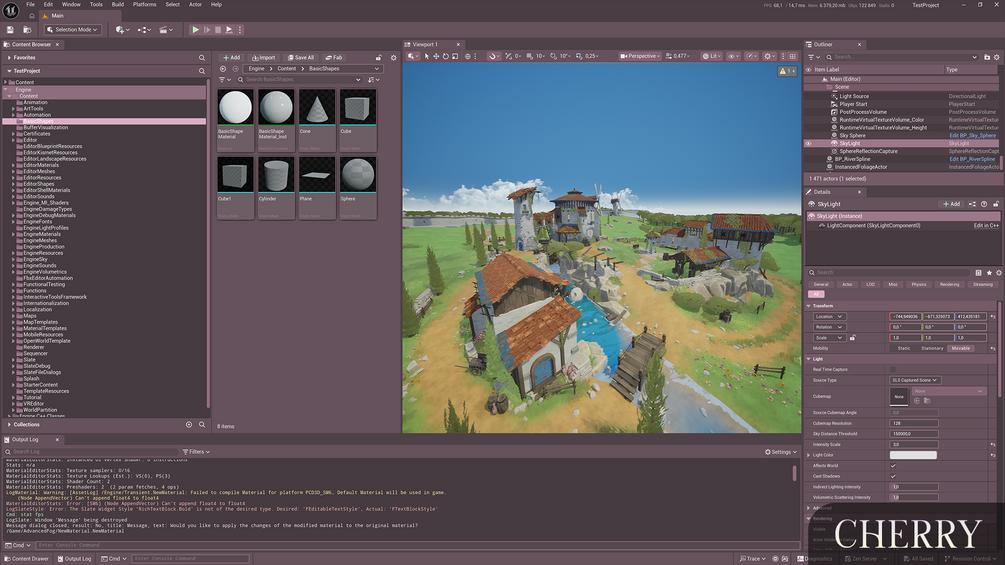The height and width of the screenshot is (565, 1005).
Task: Open the Build menu
Action: click(x=118, y=4)
